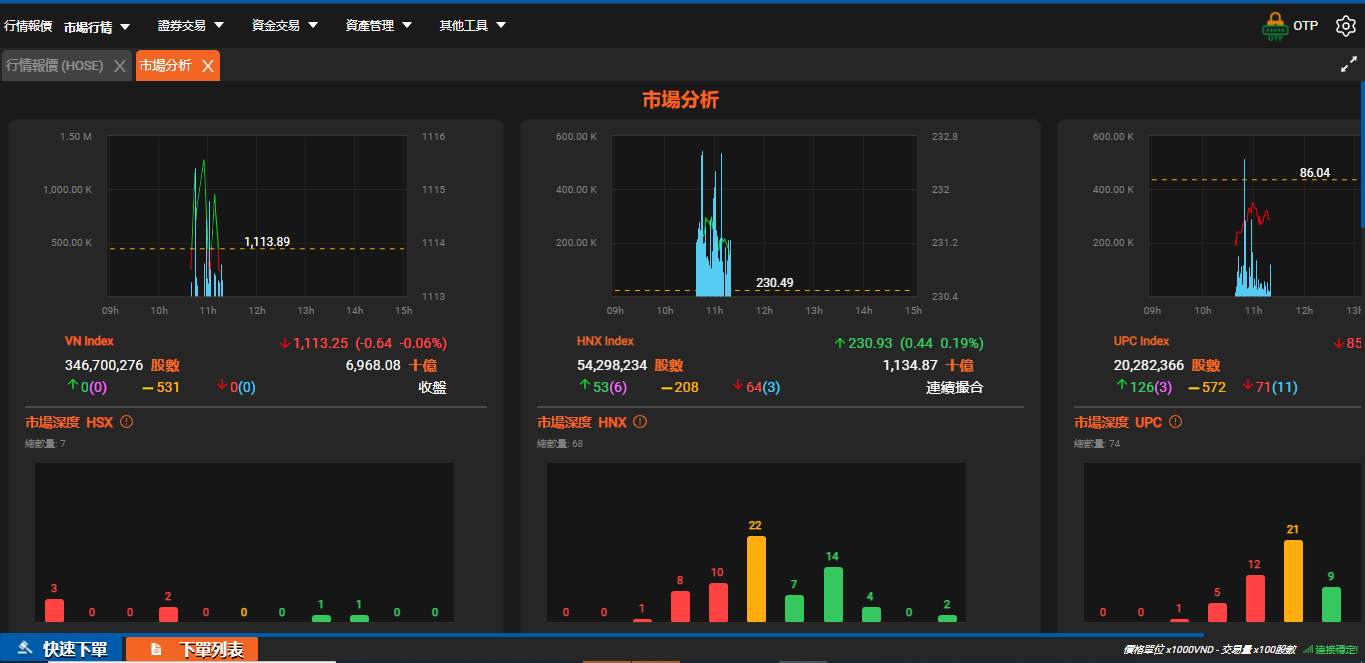This screenshot has width=1365, height=663.
Task: Click the VN Index label
Action: 89,341
